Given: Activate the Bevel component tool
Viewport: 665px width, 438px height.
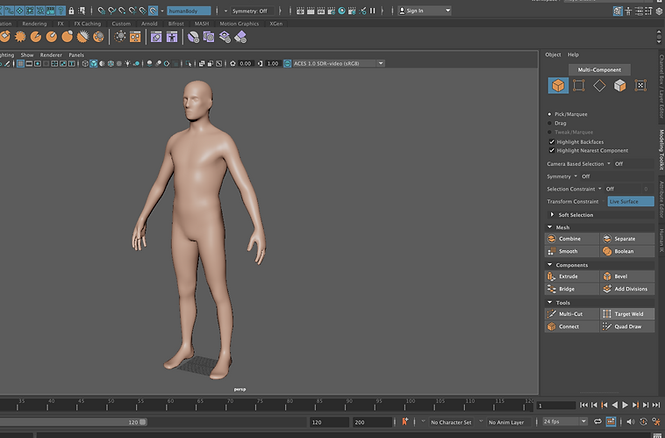Looking at the screenshot, I should (x=627, y=276).
